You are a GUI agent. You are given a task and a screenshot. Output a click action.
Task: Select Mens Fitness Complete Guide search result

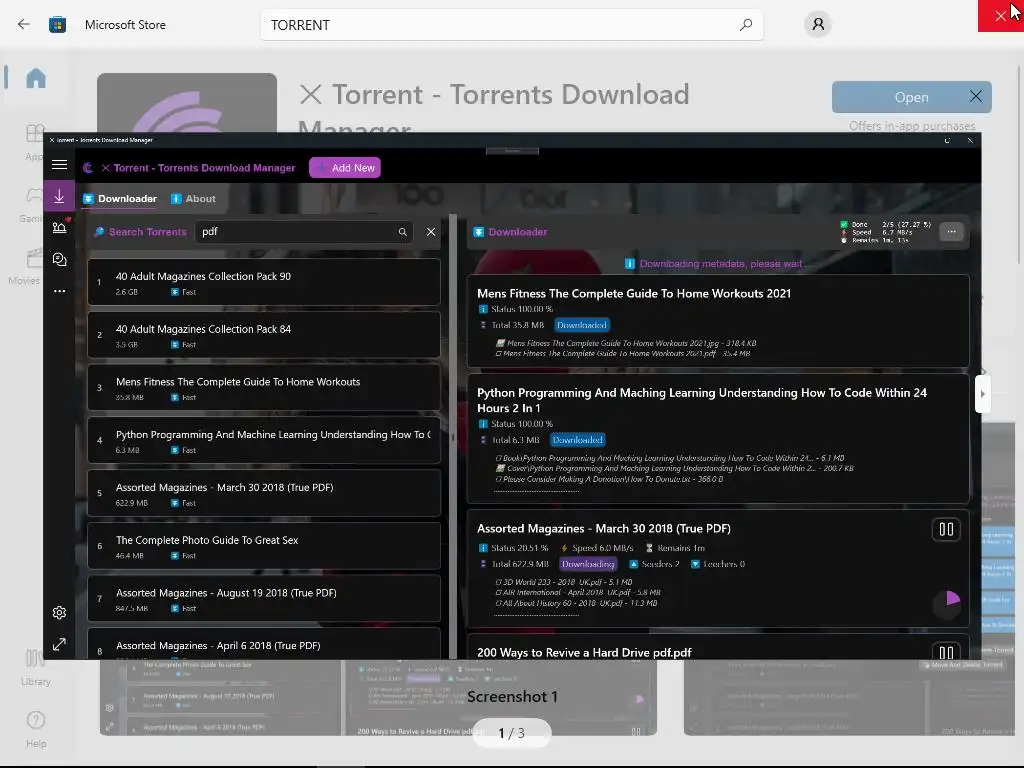click(x=264, y=388)
